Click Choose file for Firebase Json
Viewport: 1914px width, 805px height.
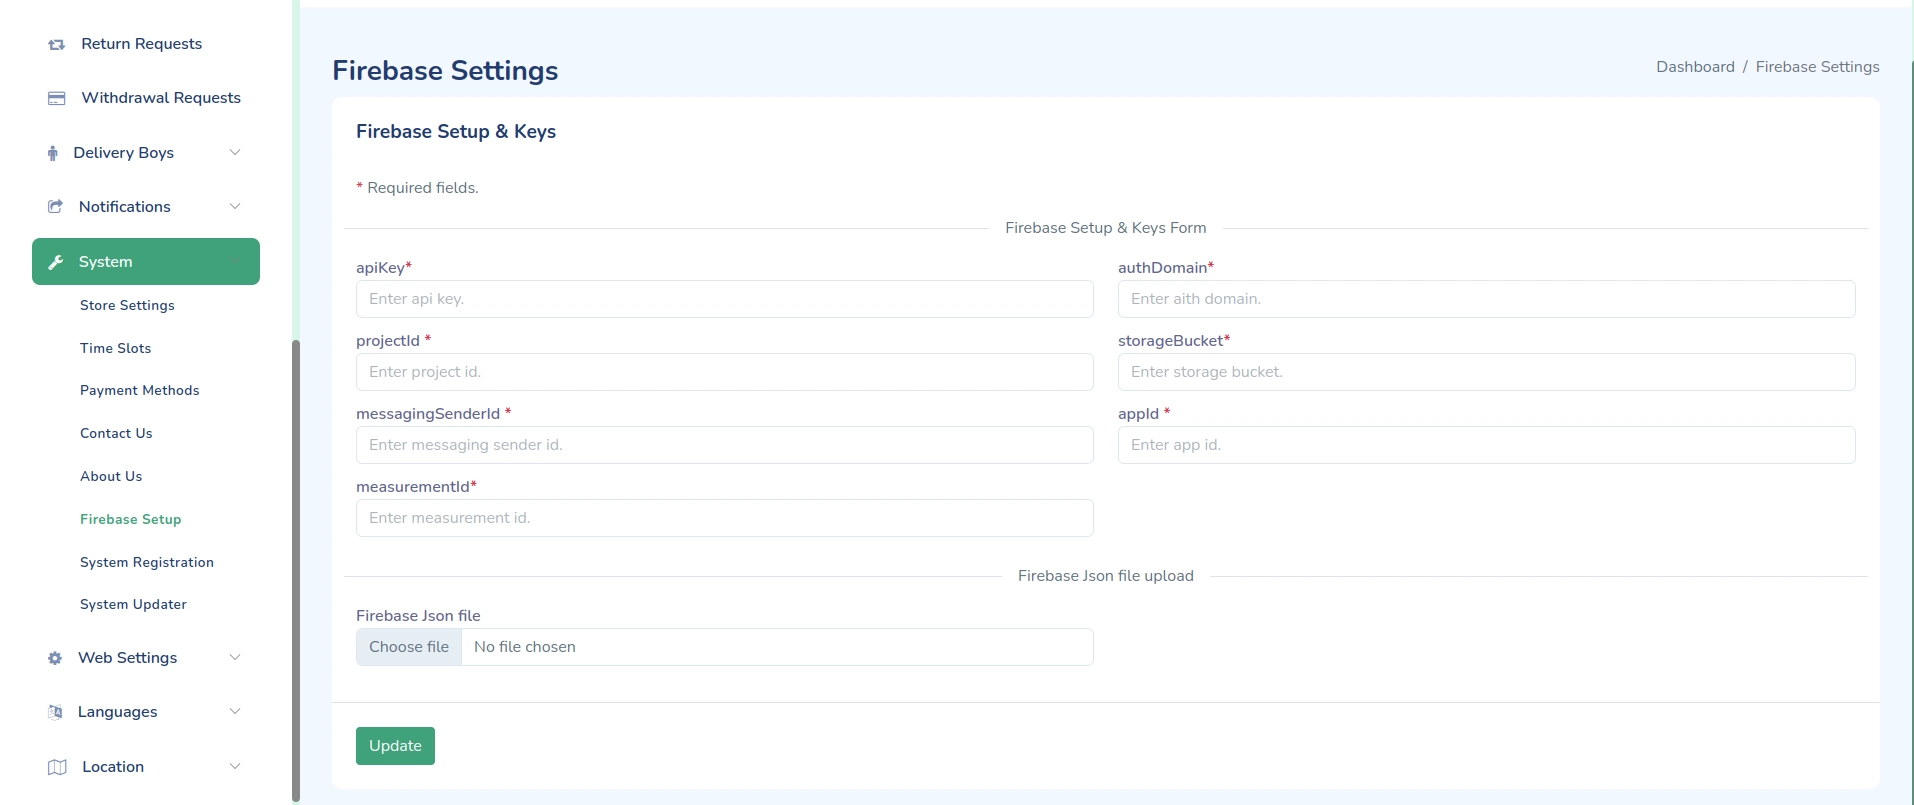pyautogui.click(x=409, y=647)
